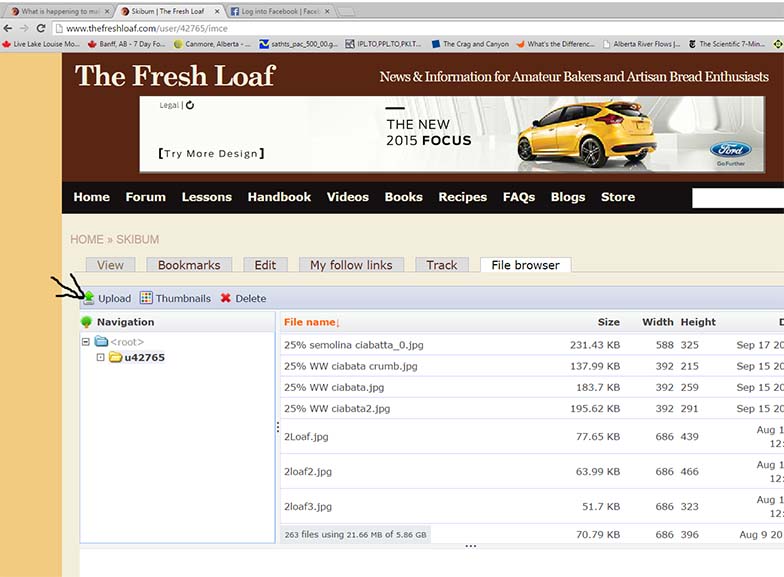Switch to the Bookmarks tab
This screenshot has height=577, width=784.
(x=189, y=265)
